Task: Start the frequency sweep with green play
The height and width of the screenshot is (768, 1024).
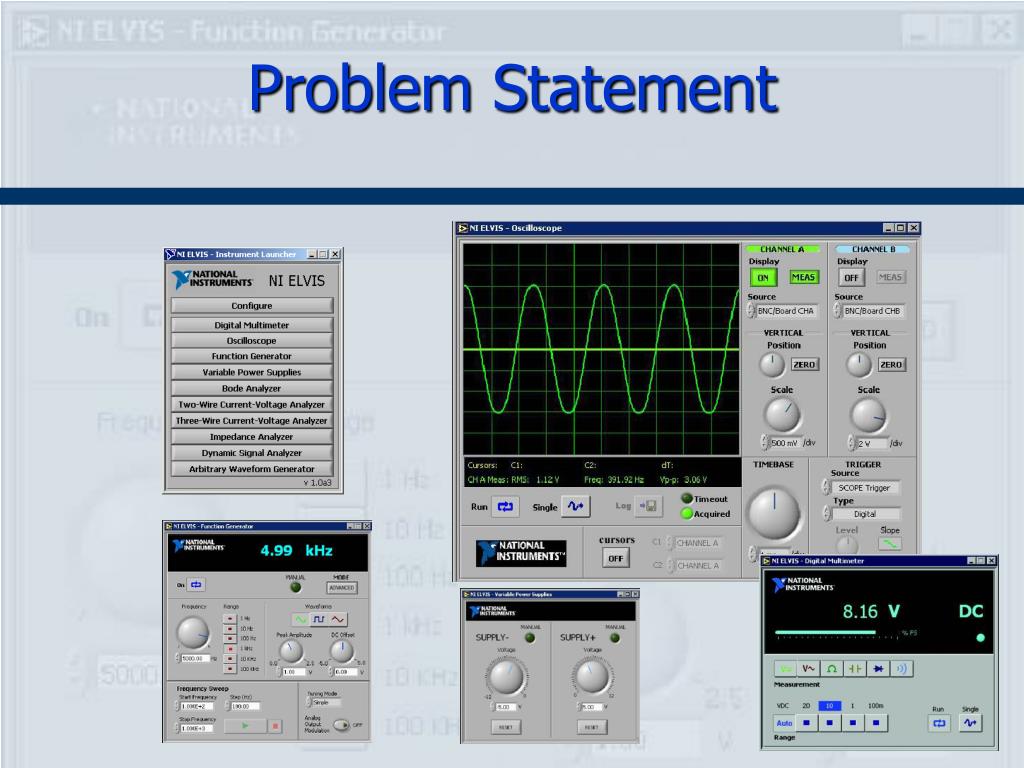Action: pyautogui.click(x=245, y=726)
